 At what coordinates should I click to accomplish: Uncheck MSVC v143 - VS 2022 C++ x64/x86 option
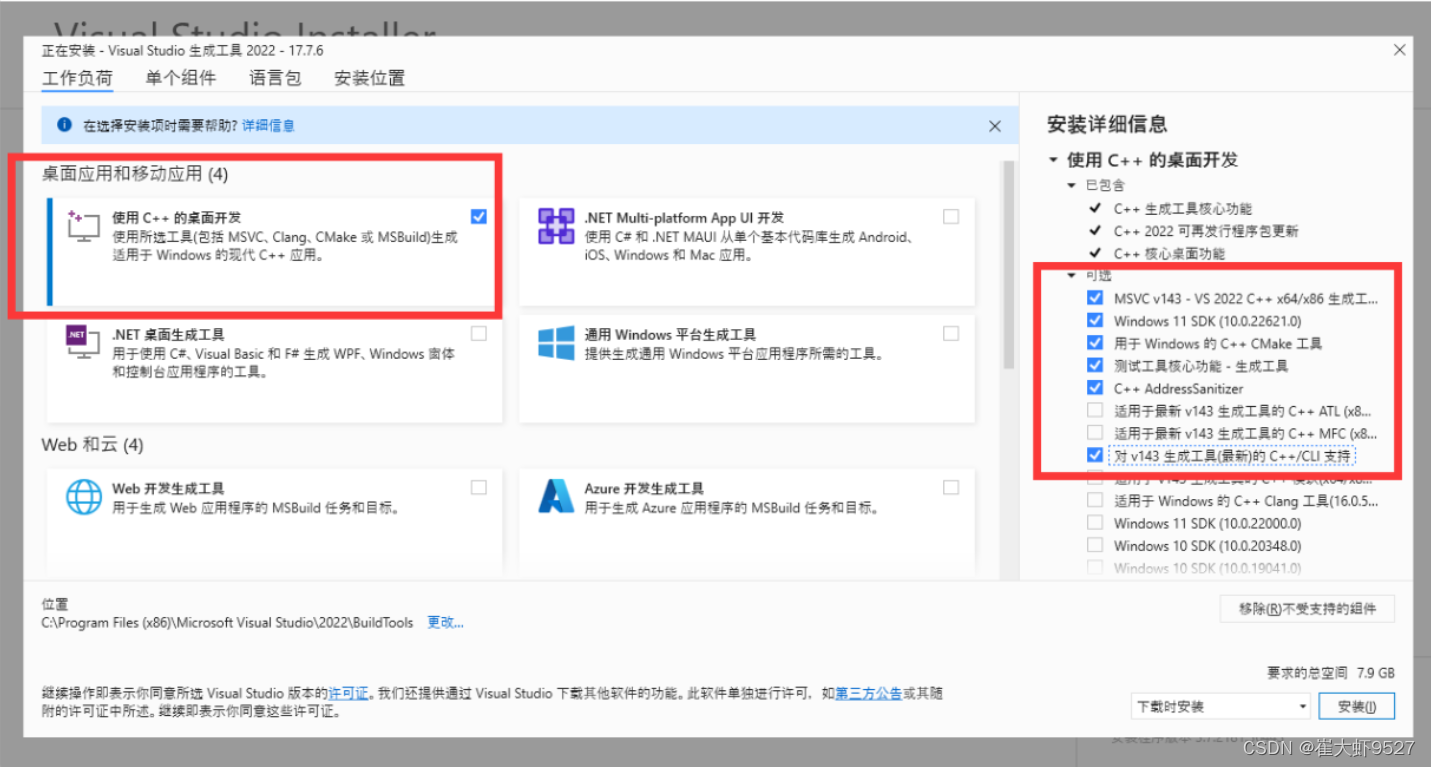tap(1095, 298)
